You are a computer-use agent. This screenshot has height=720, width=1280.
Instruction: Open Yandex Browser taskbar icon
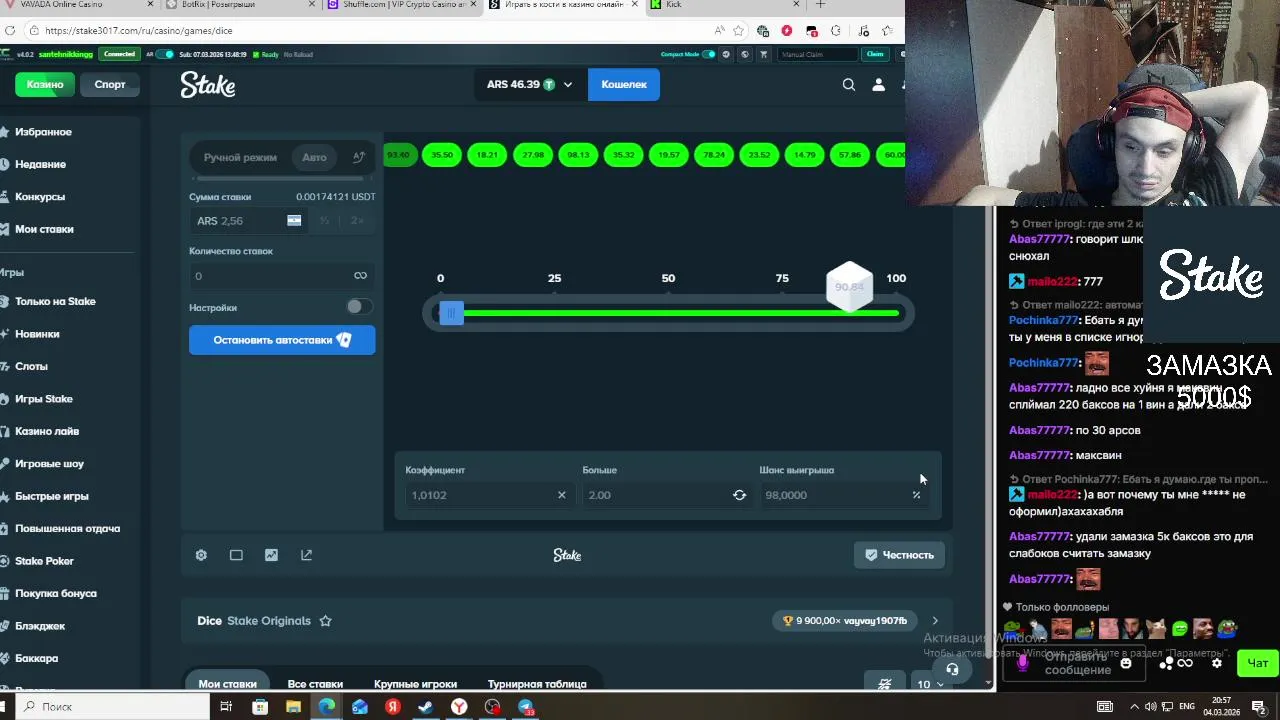click(x=459, y=707)
